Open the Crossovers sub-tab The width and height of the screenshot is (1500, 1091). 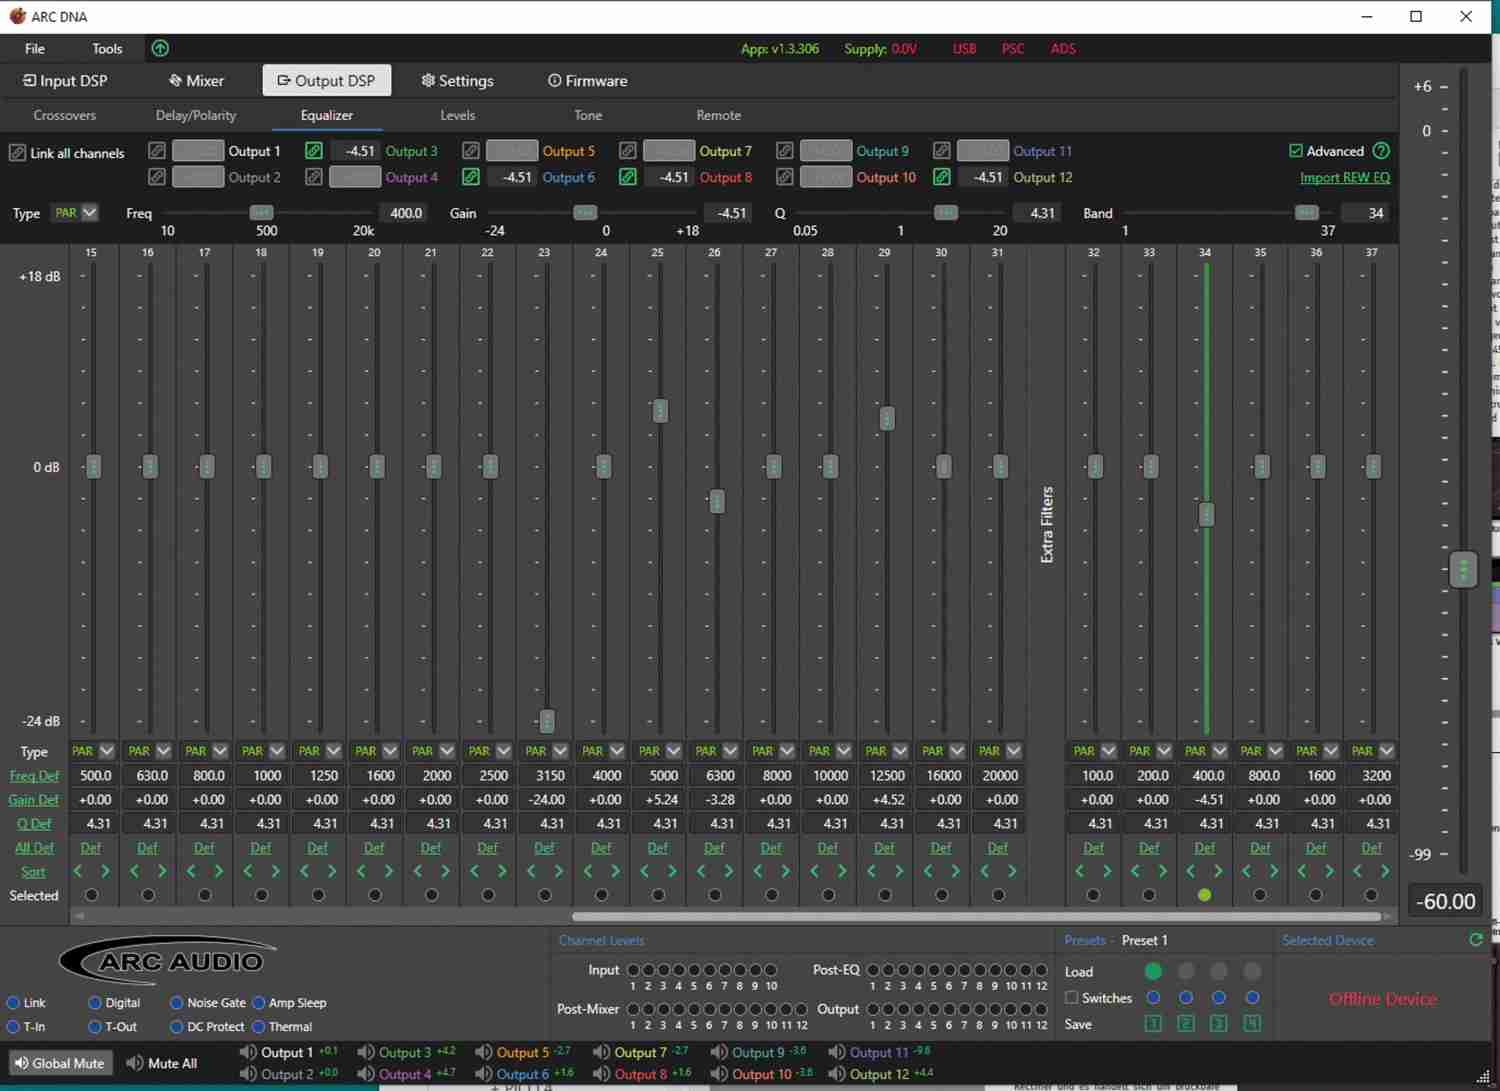coord(65,115)
